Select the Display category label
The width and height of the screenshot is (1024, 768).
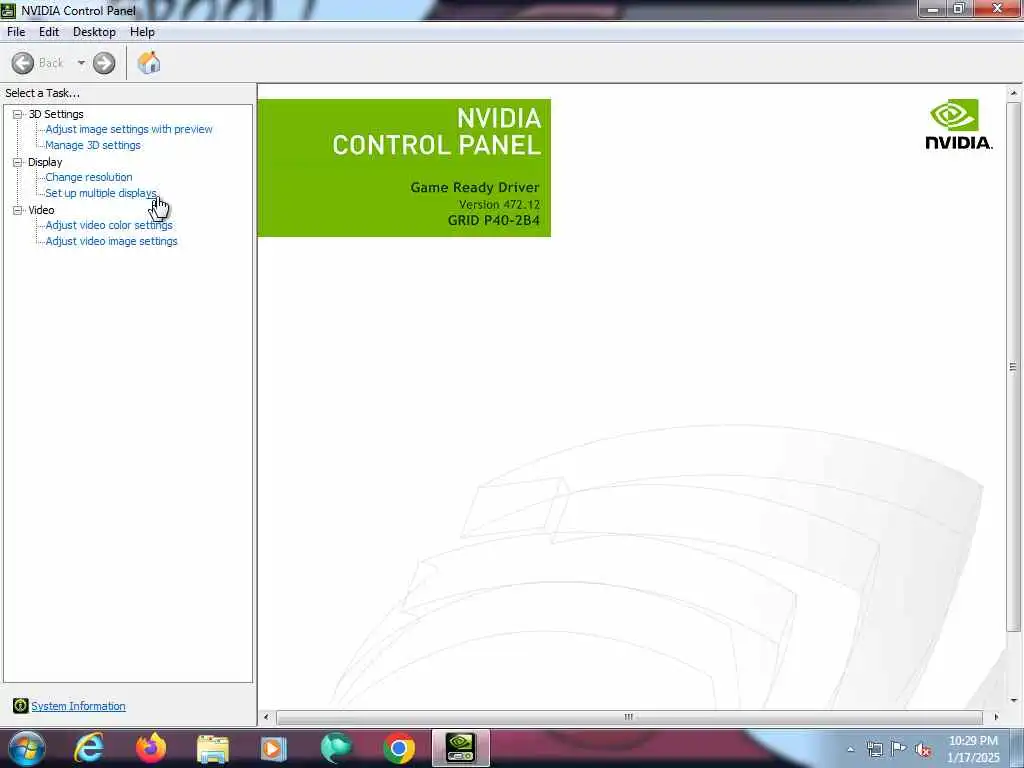(x=45, y=162)
